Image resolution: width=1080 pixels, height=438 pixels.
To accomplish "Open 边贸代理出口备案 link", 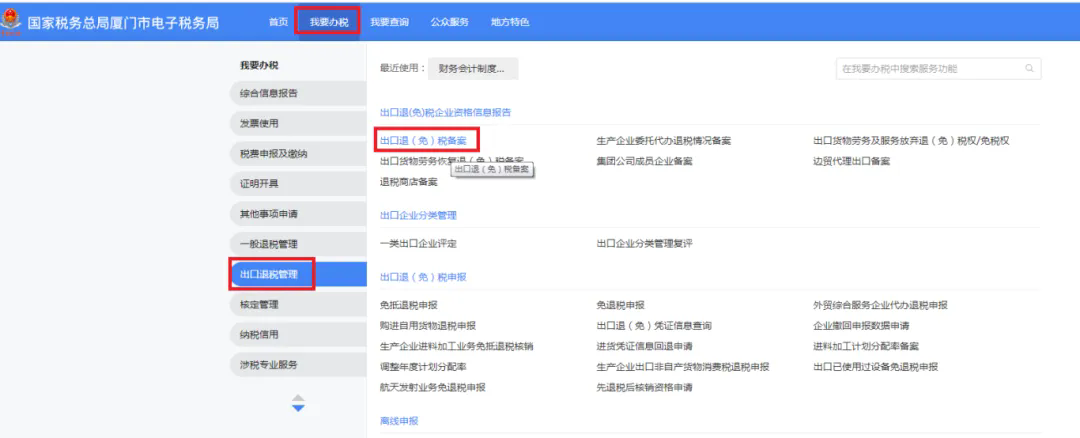I will click(x=851, y=161).
